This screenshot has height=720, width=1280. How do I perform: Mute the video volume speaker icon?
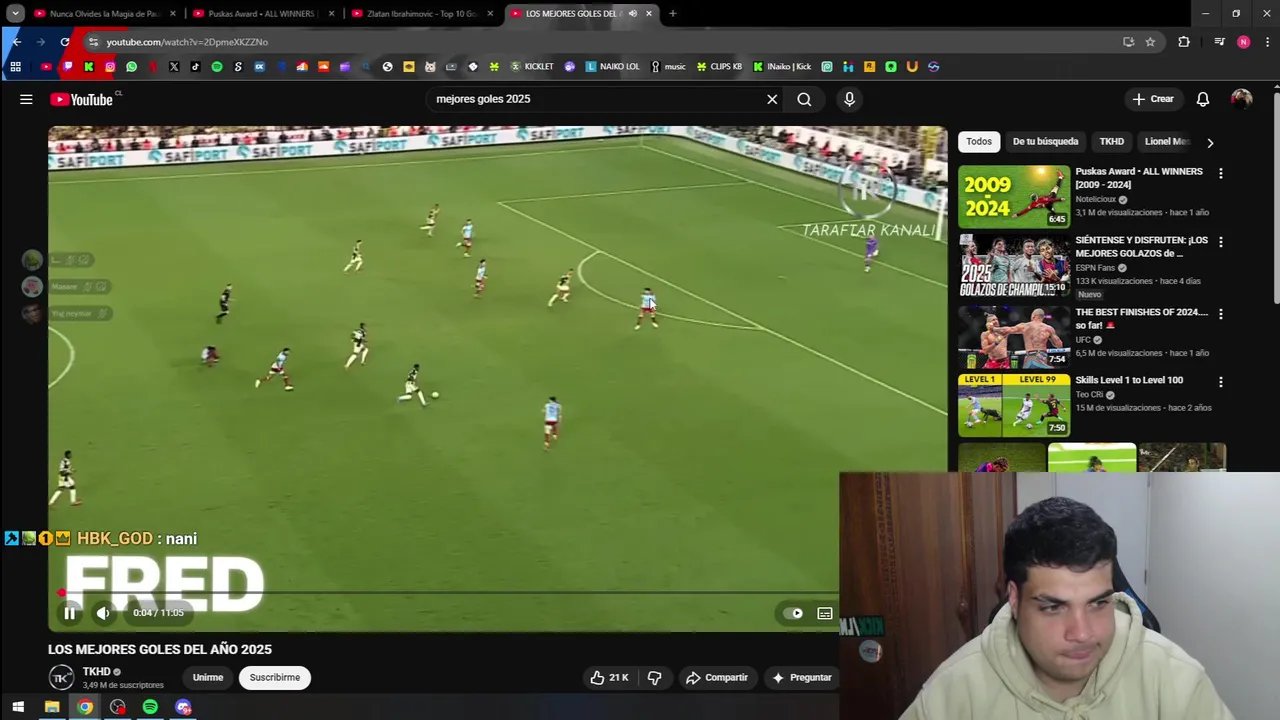coord(103,613)
